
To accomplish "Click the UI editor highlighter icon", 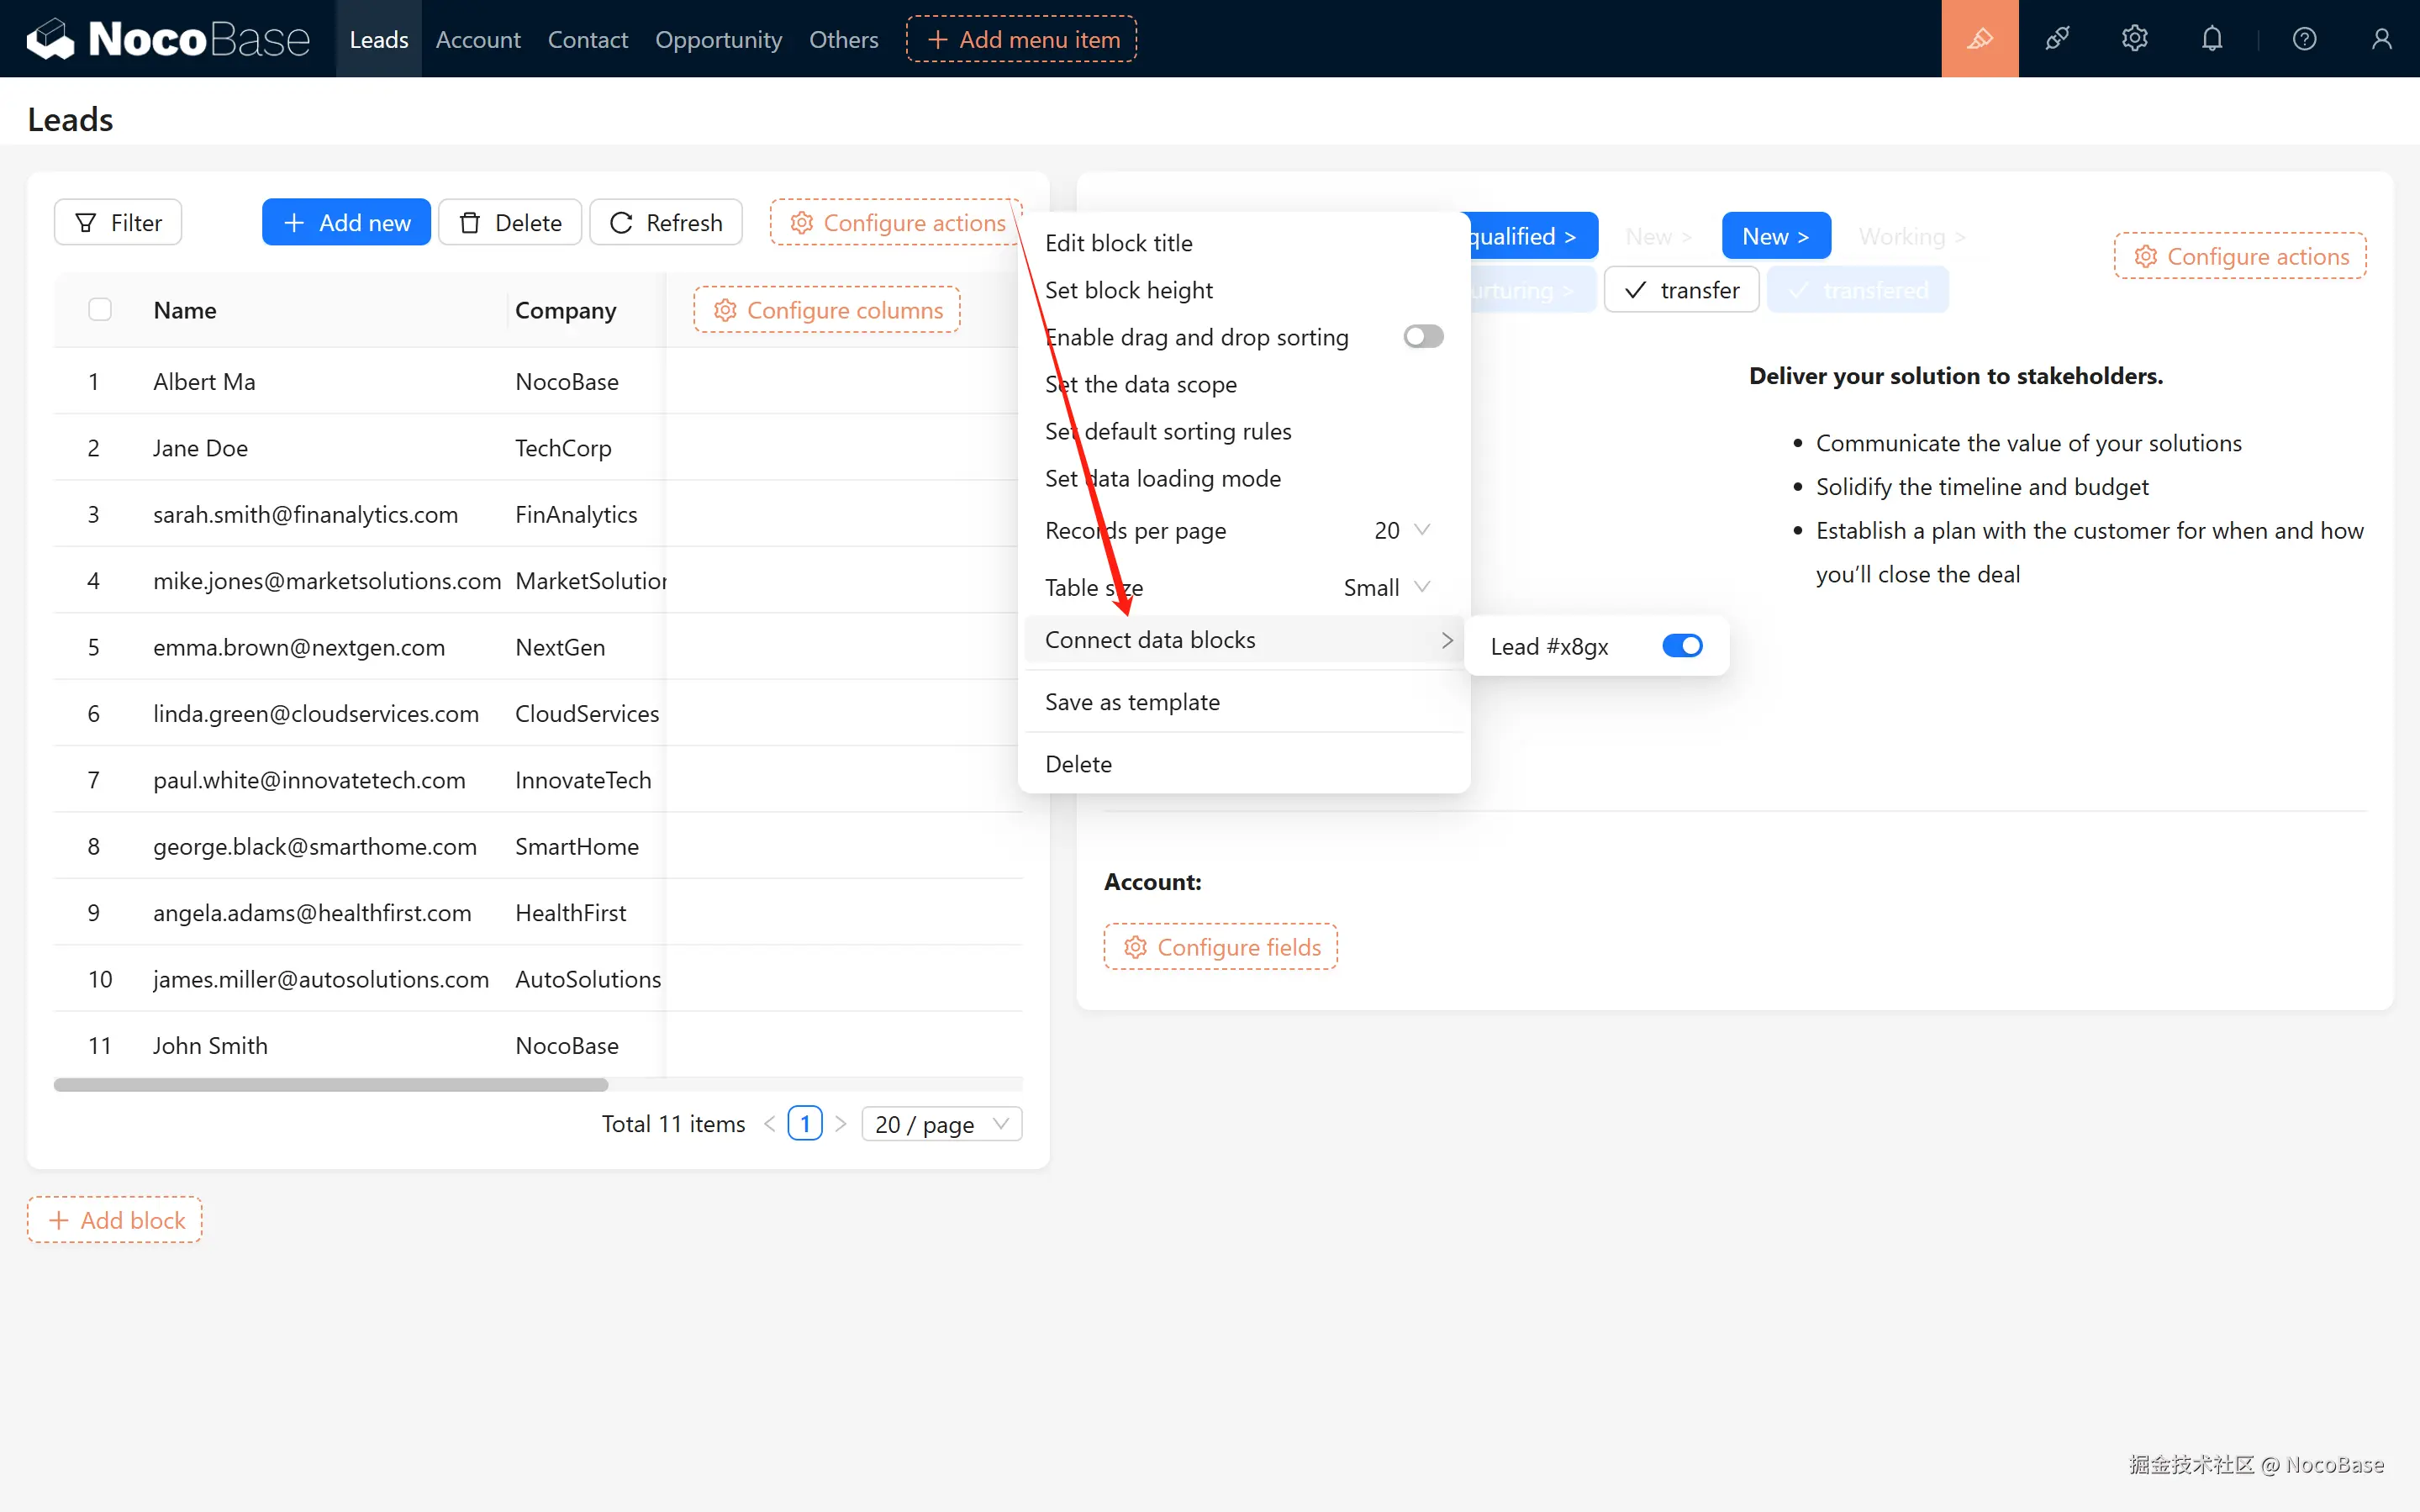I will click(1979, 39).
